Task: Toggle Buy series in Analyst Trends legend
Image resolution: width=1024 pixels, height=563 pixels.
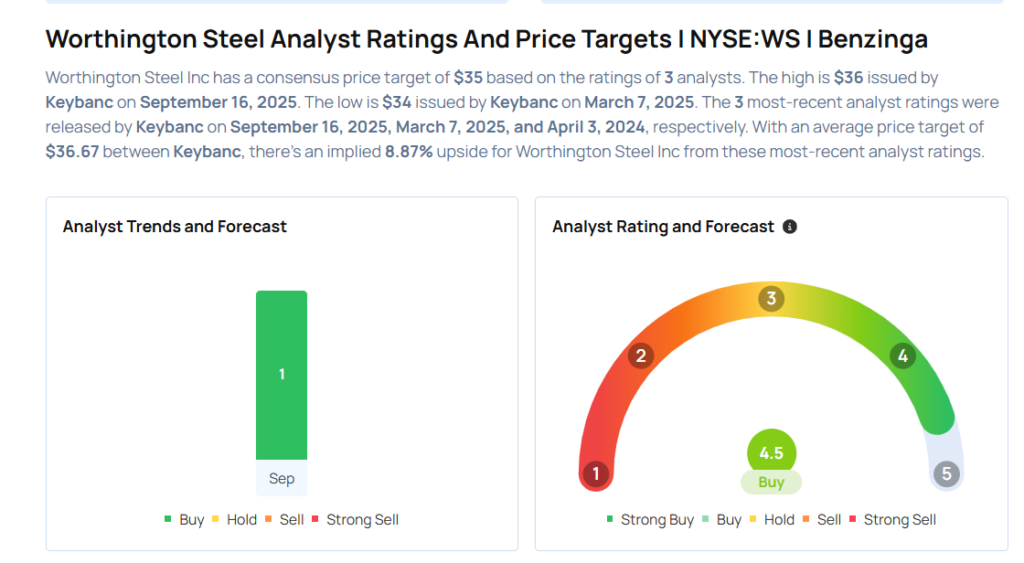Action: click(x=185, y=520)
